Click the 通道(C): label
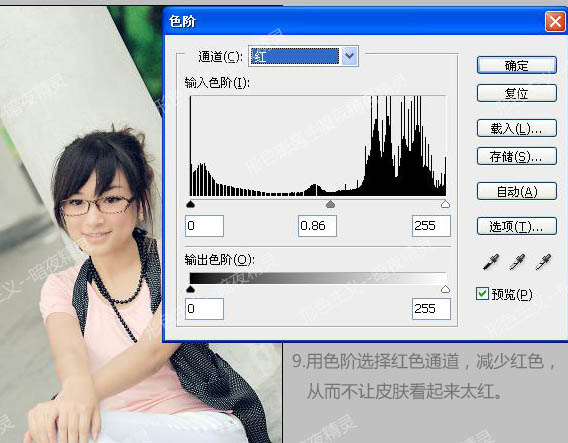The image size is (568, 443). point(220,57)
